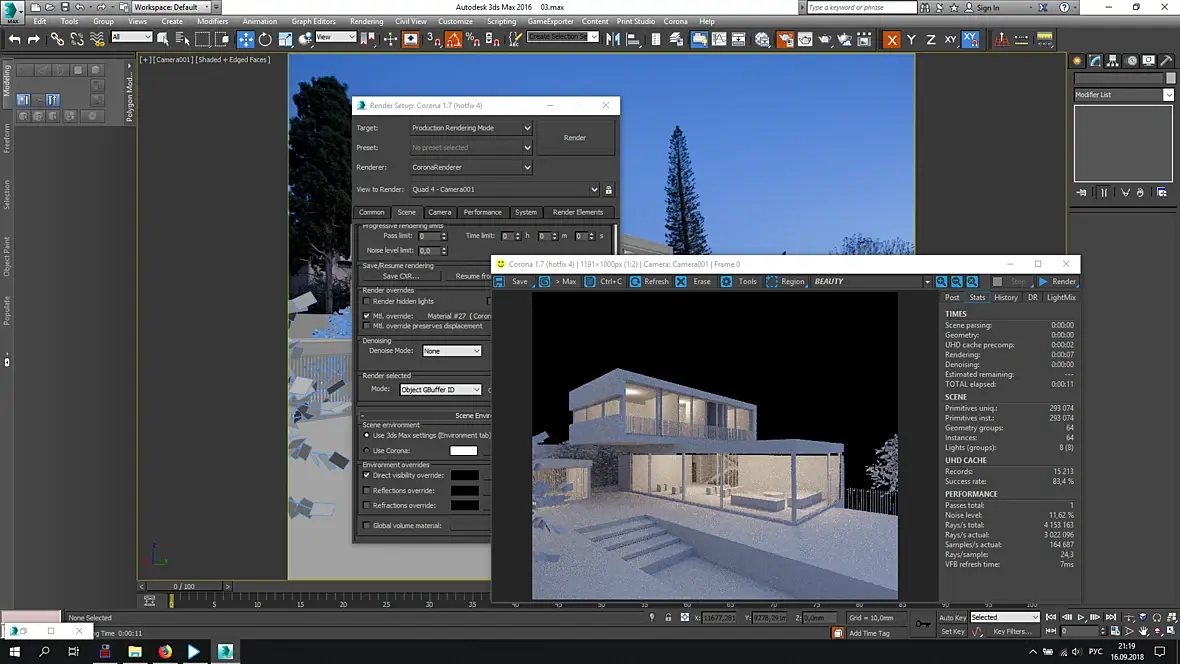
Task: Toggle the Angle Snap icon
Action: (x=453, y=40)
